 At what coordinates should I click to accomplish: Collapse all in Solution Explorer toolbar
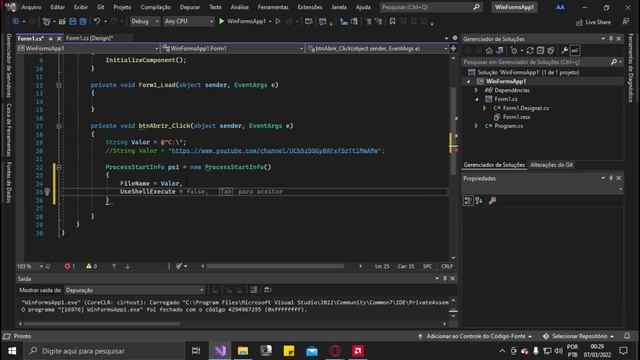[540, 51]
